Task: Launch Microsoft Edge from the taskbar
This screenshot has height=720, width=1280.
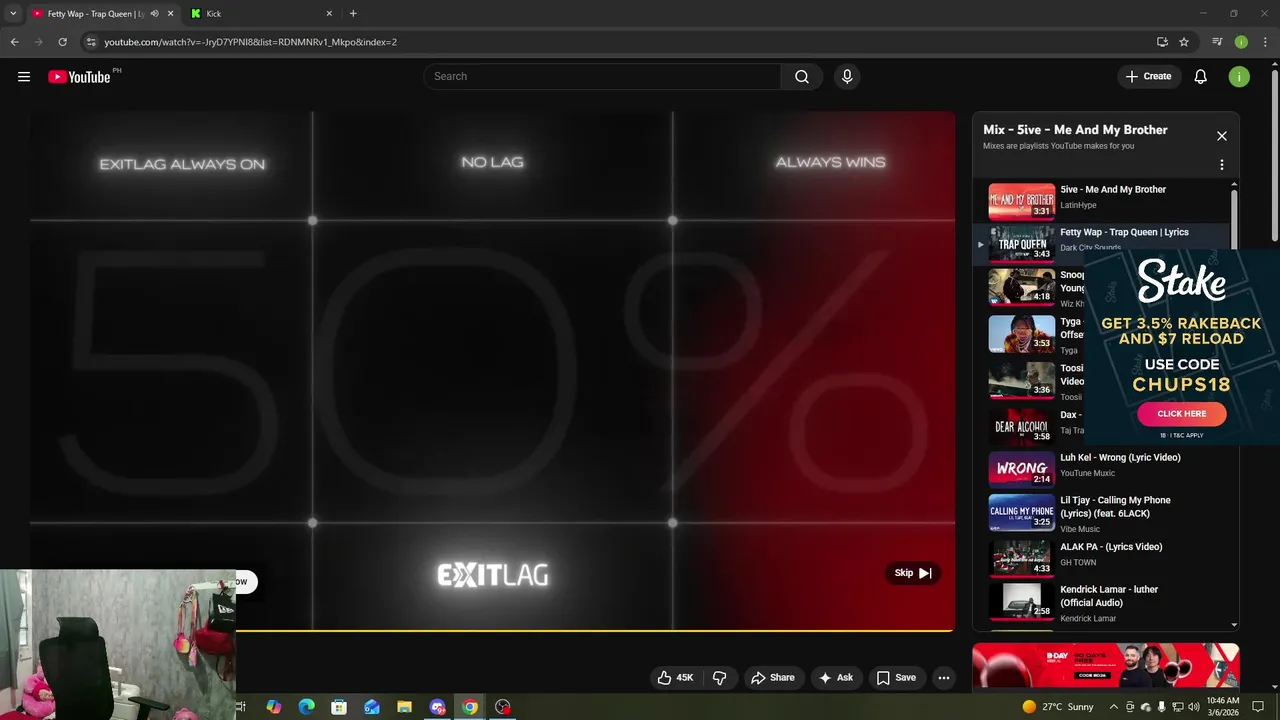Action: coord(307,707)
